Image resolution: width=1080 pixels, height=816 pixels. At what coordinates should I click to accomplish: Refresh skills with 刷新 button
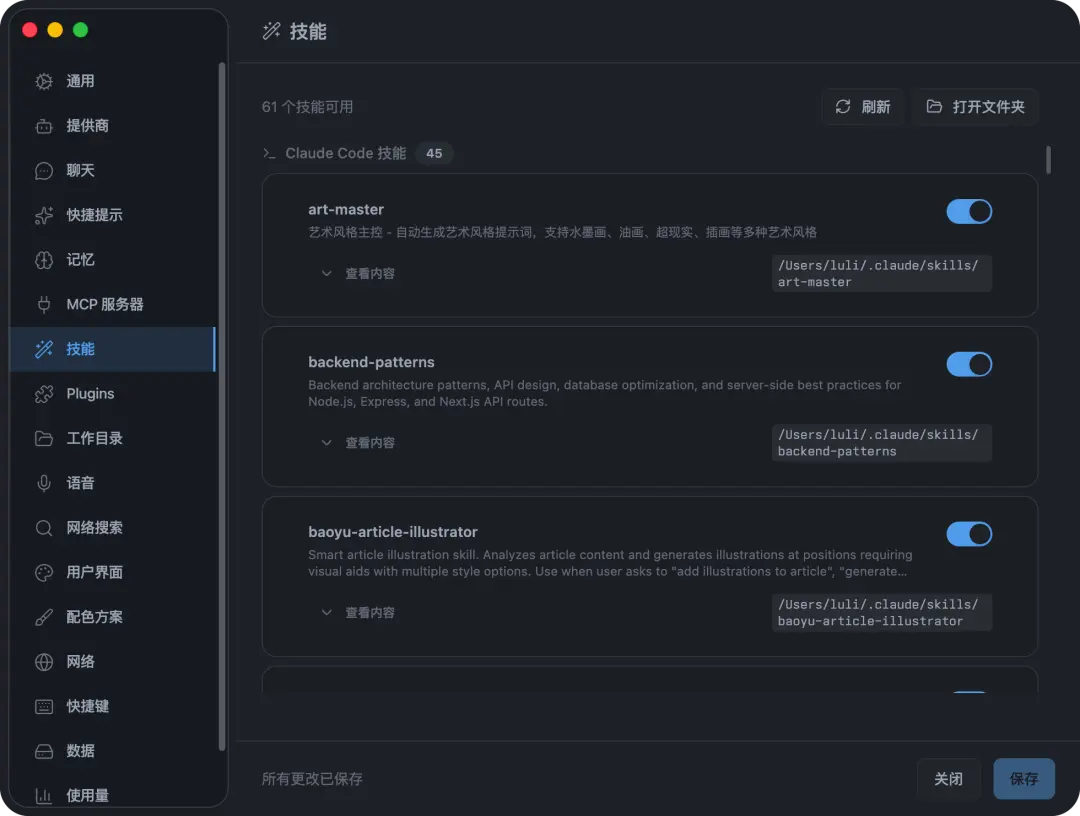[x=862, y=107]
